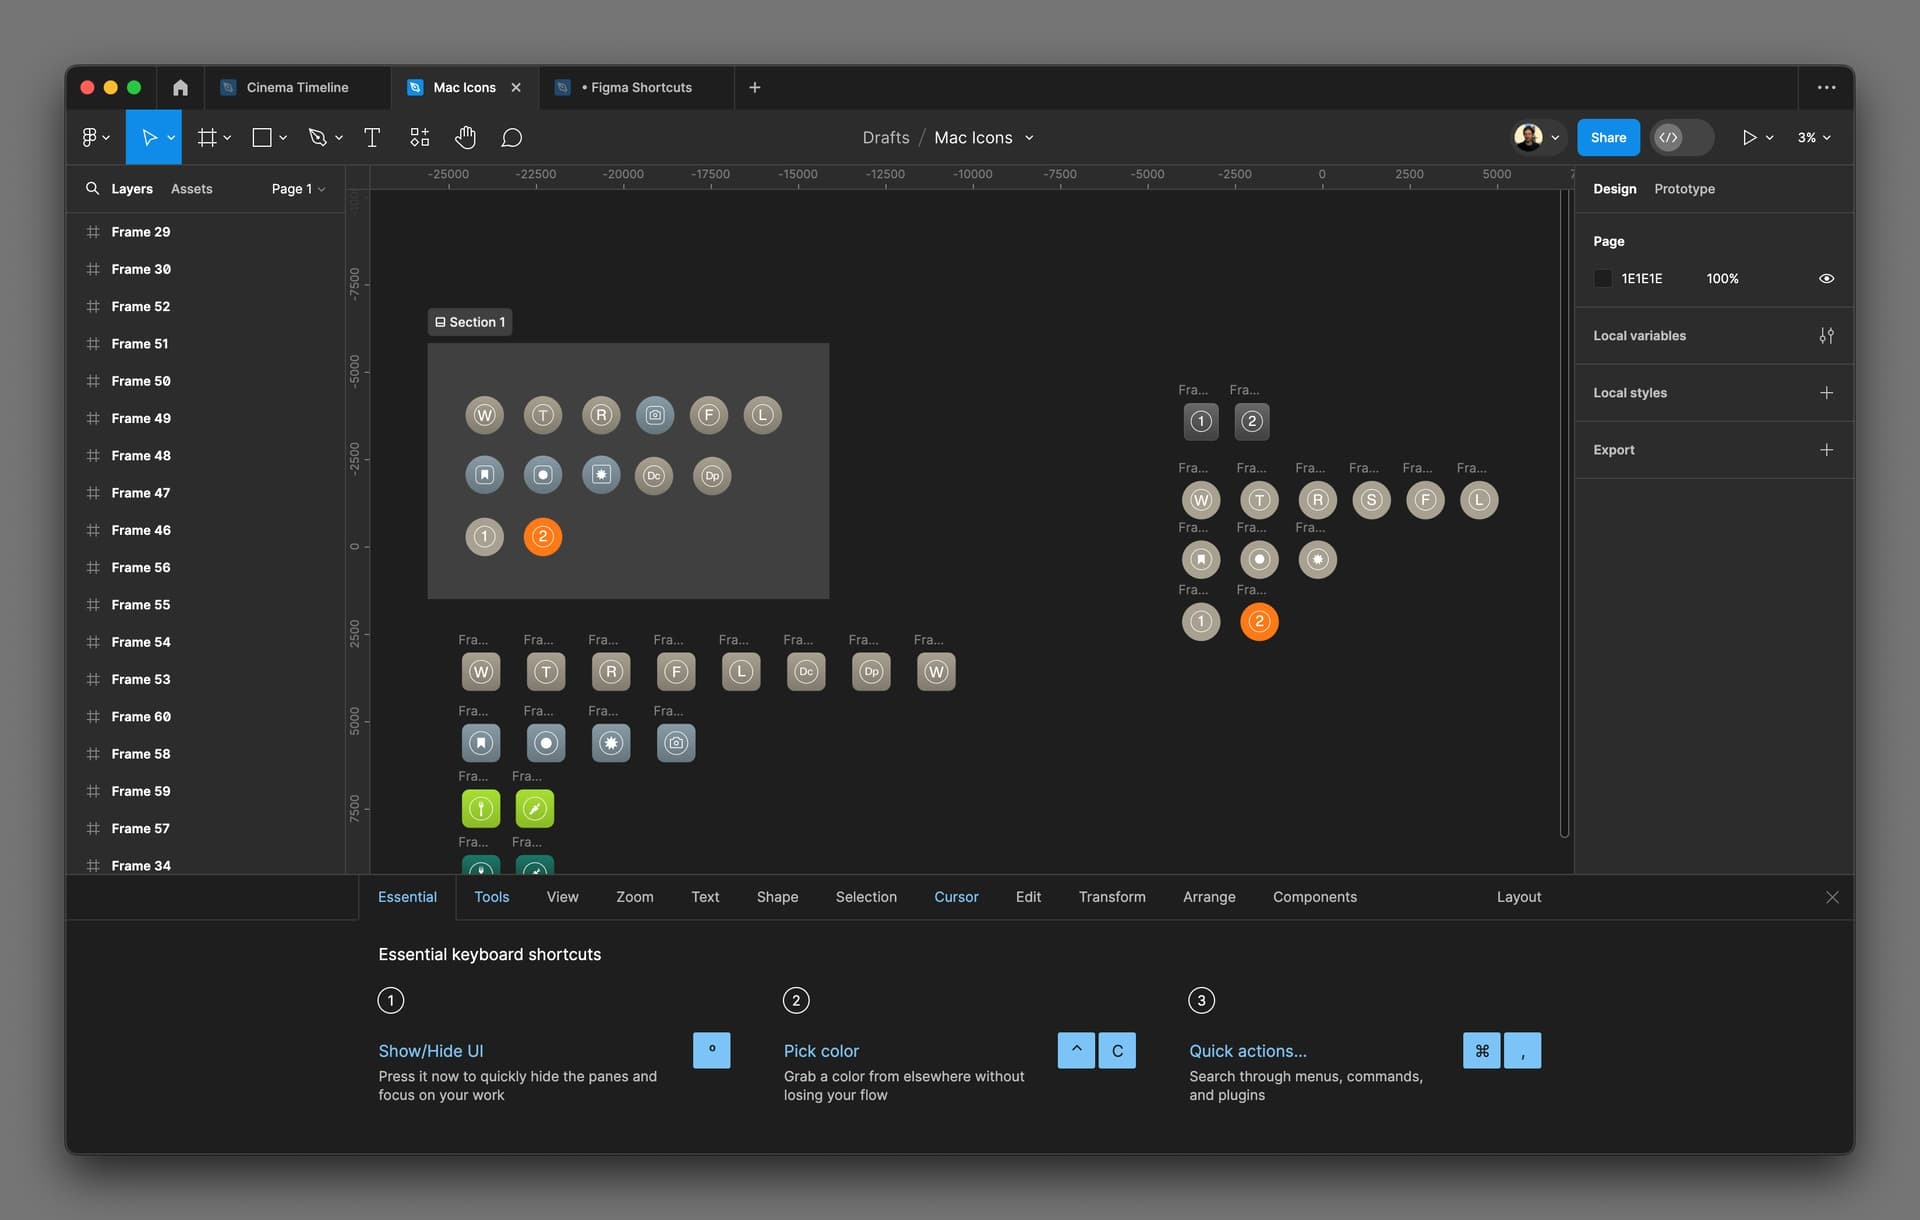Screen dimensions: 1920x1220
Task: Select the Rectangle shape tool
Action: [x=262, y=137]
